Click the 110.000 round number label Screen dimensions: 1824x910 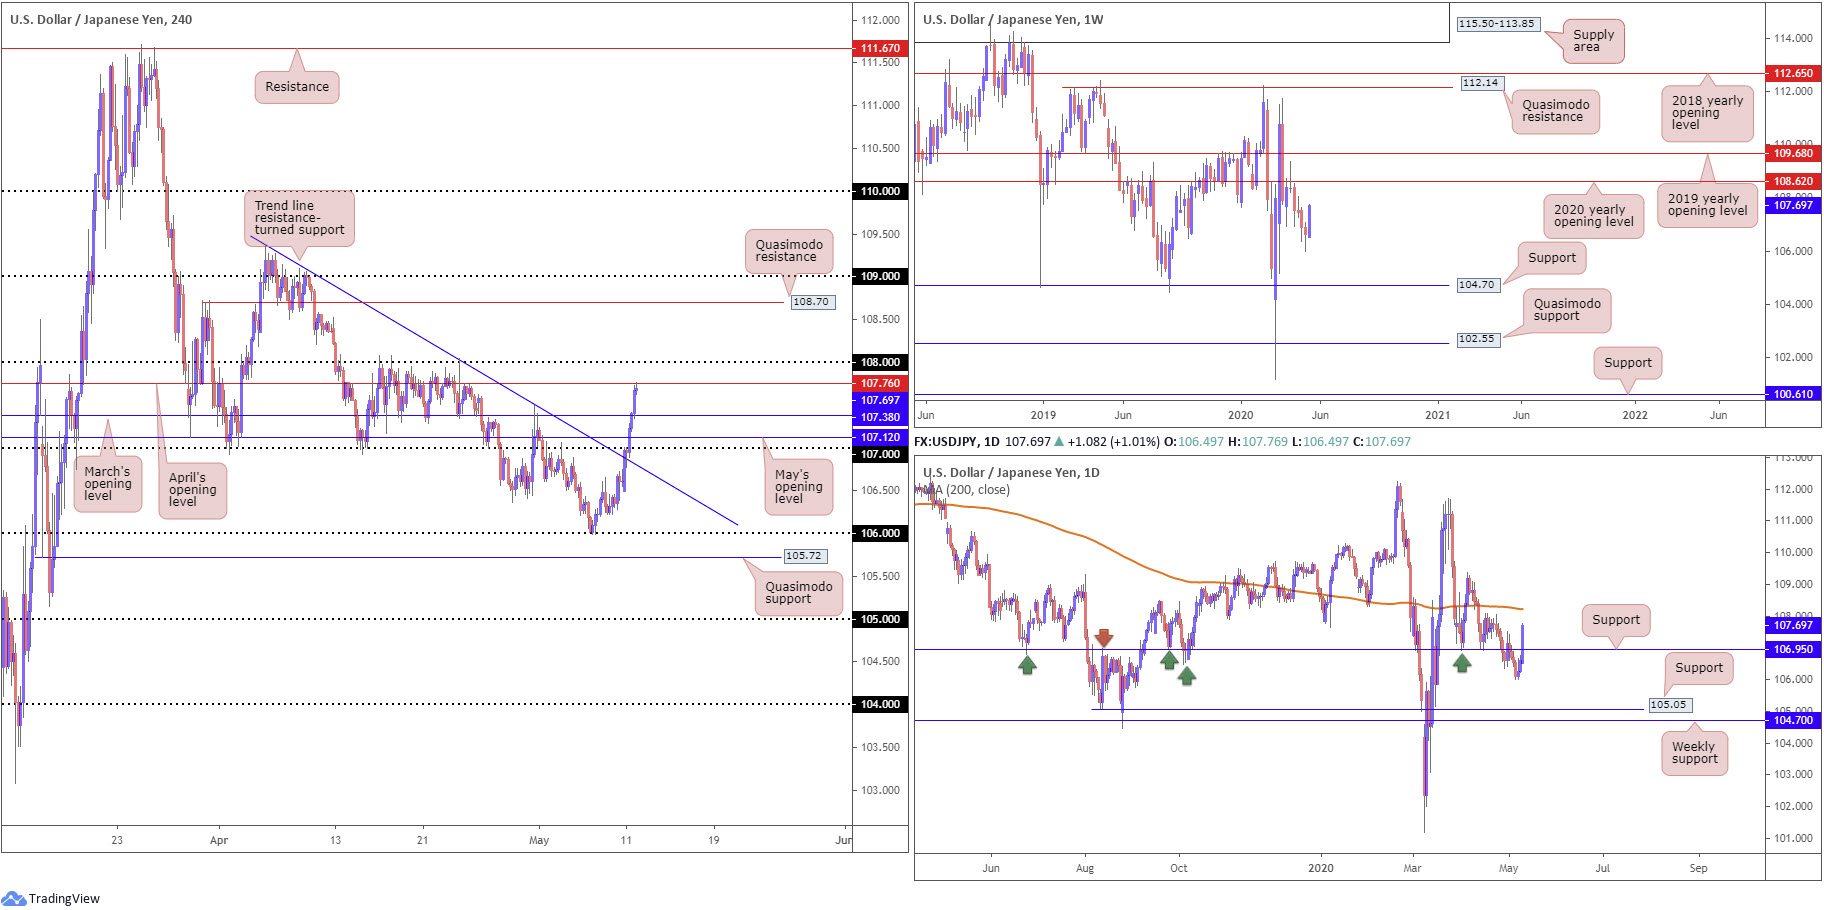point(880,191)
